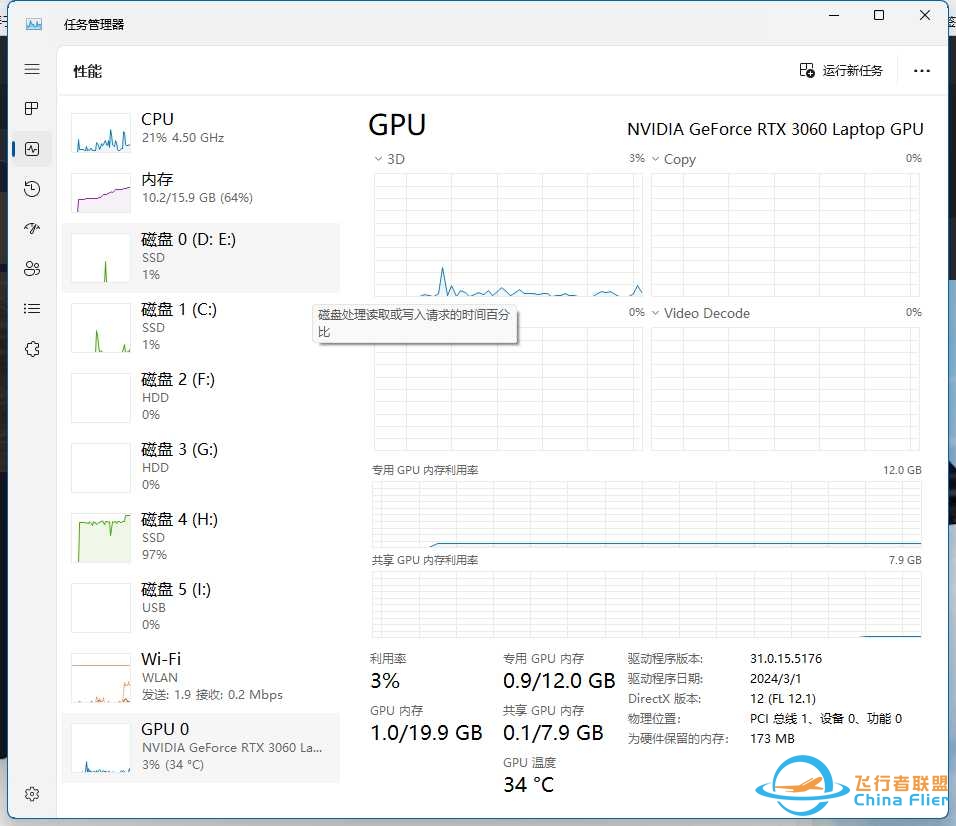This screenshot has width=956, height=826.
Task: Click the 1.0/19.9 GB GPU memory value
Action: [426, 732]
